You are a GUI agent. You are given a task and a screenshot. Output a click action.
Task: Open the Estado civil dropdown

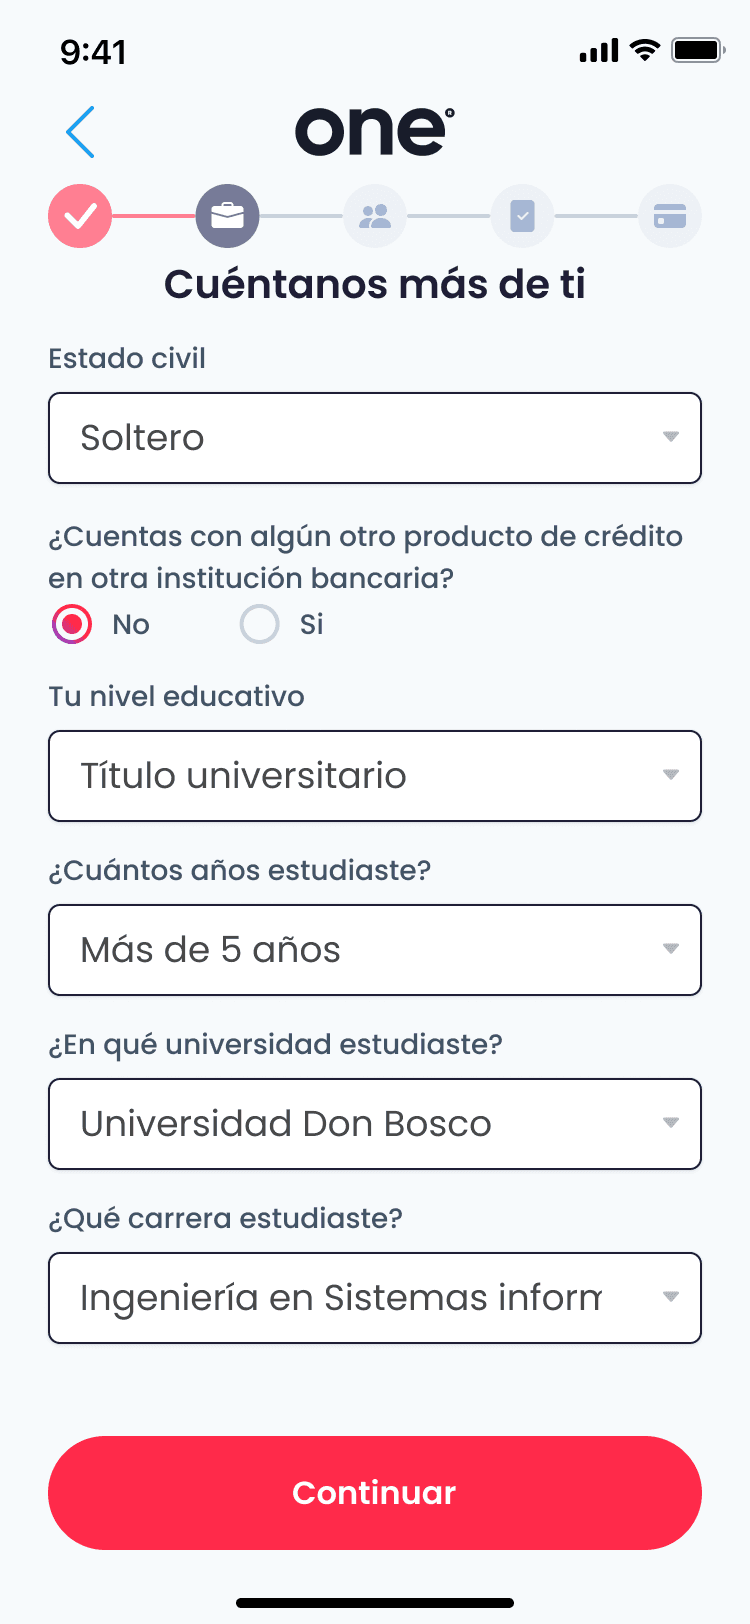(375, 438)
